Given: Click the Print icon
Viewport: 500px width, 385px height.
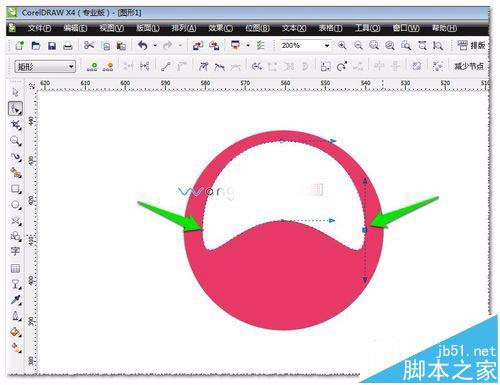Looking at the screenshot, I should click(x=68, y=46).
